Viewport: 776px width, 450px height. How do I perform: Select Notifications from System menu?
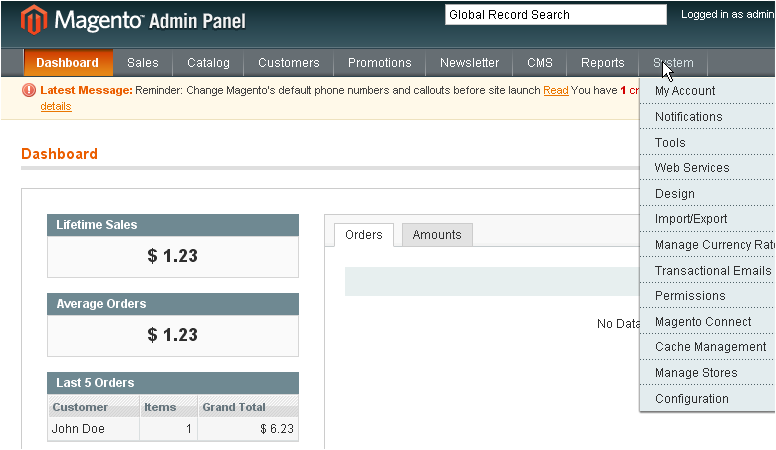tap(707, 117)
